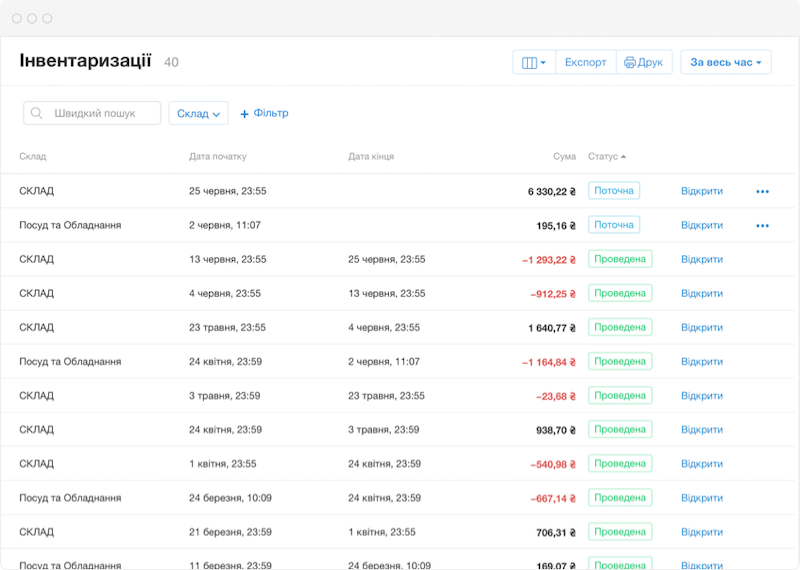Open the За весь час period dropdown
Image resolution: width=800 pixels, height=570 pixels.
click(726, 62)
